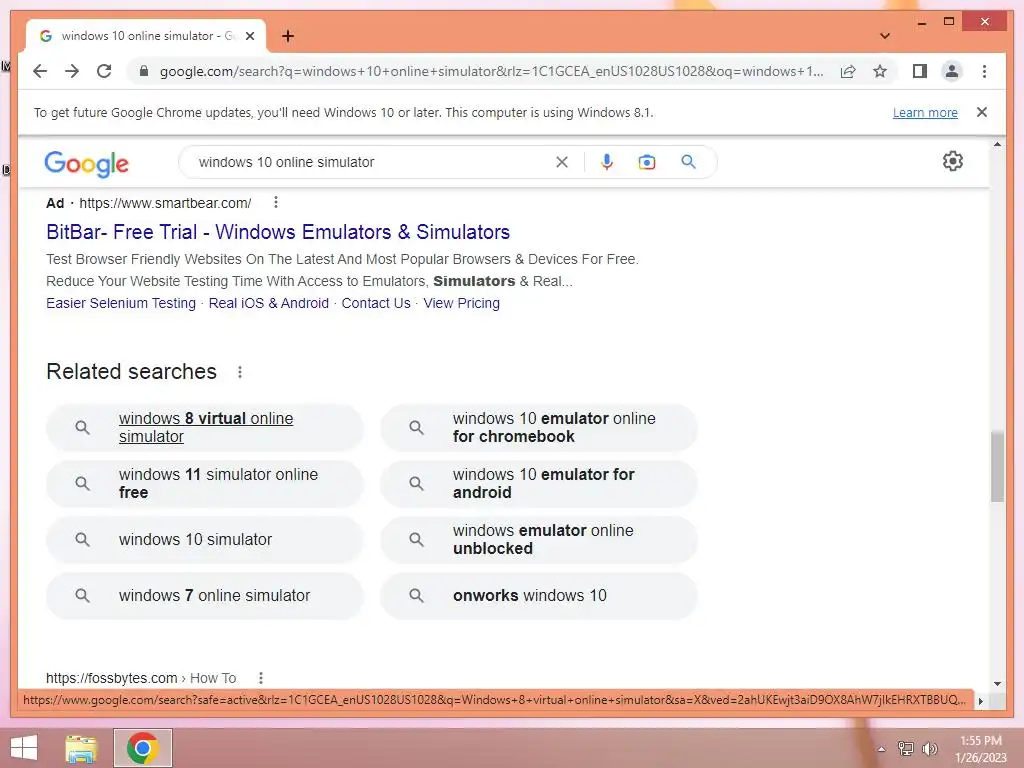The image size is (1024, 768).
Task: Select the windows 10 simulator suggestion
Action: (x=204, y=540)
